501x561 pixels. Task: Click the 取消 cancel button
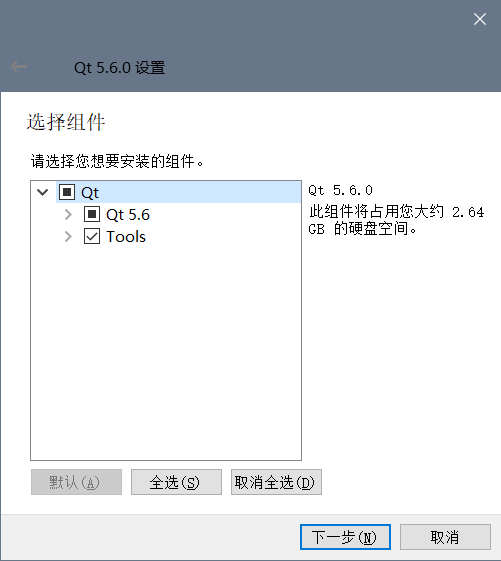pos(445,537)
